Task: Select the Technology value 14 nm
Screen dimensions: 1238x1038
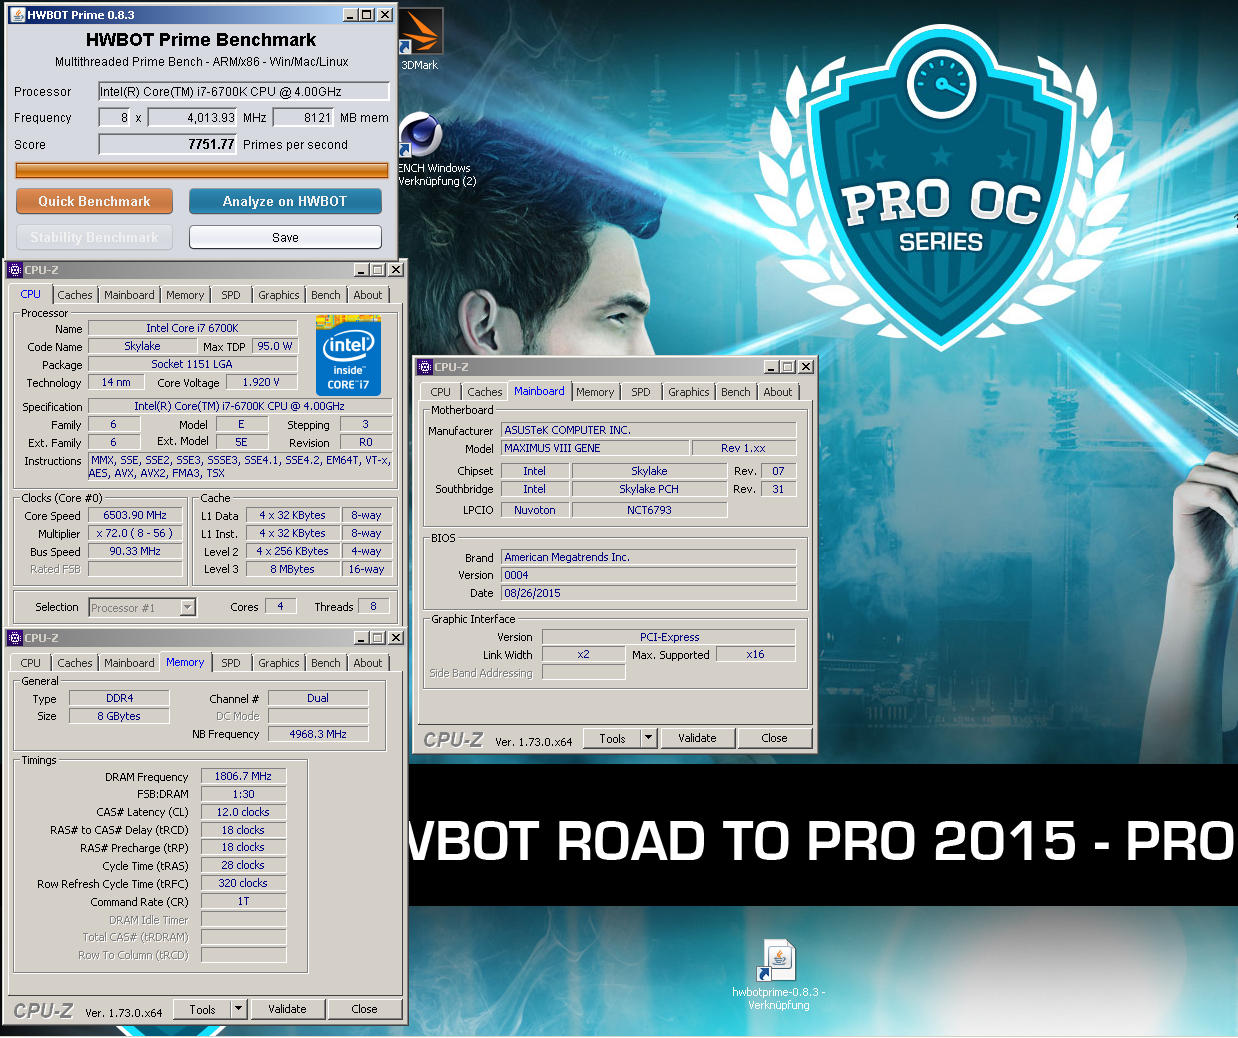Action: point(116,383)
